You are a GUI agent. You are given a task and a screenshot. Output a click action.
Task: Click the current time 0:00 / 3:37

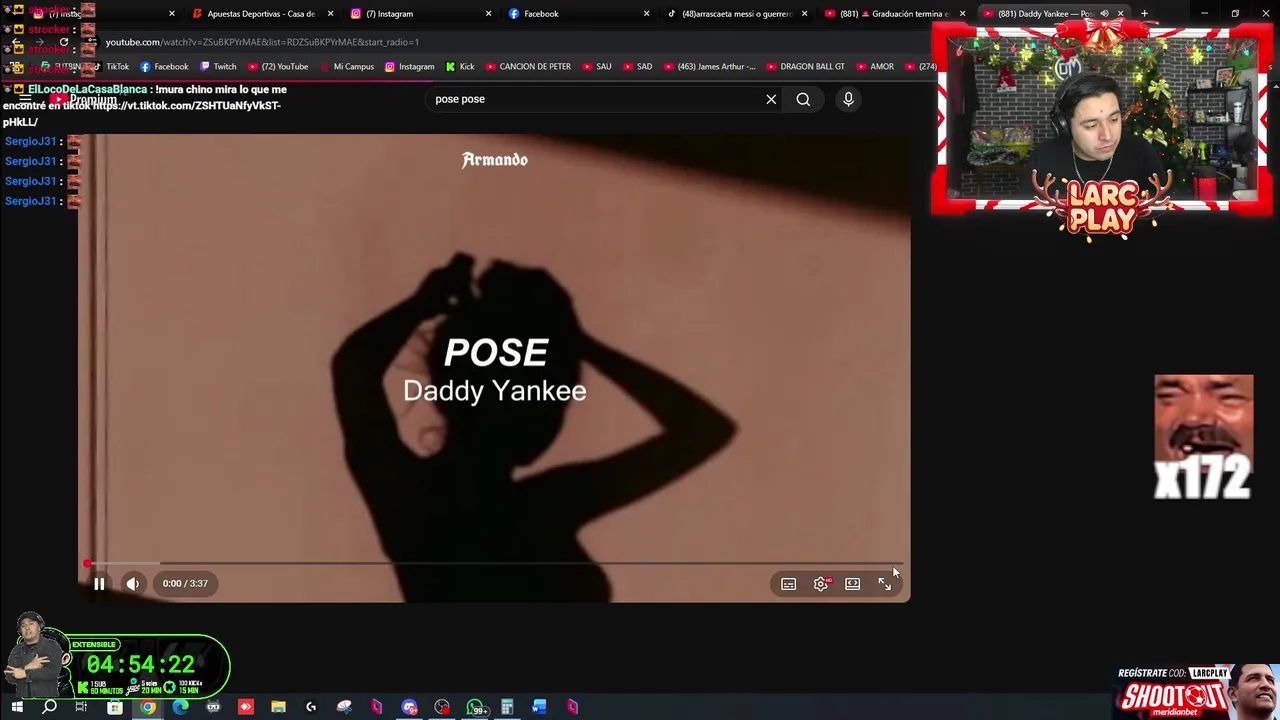coord(185,584)
